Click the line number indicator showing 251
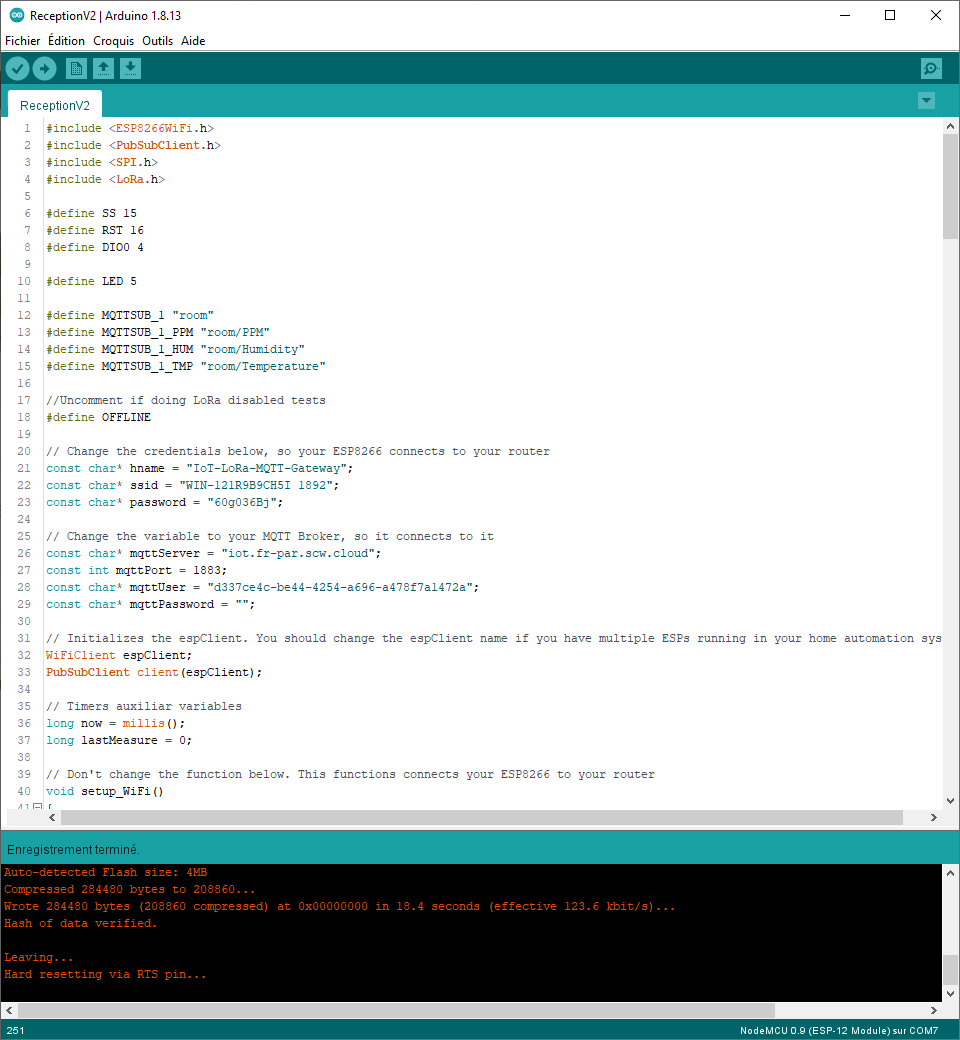This screenshot has height=1040, width=960. [x=16, y=1030]
